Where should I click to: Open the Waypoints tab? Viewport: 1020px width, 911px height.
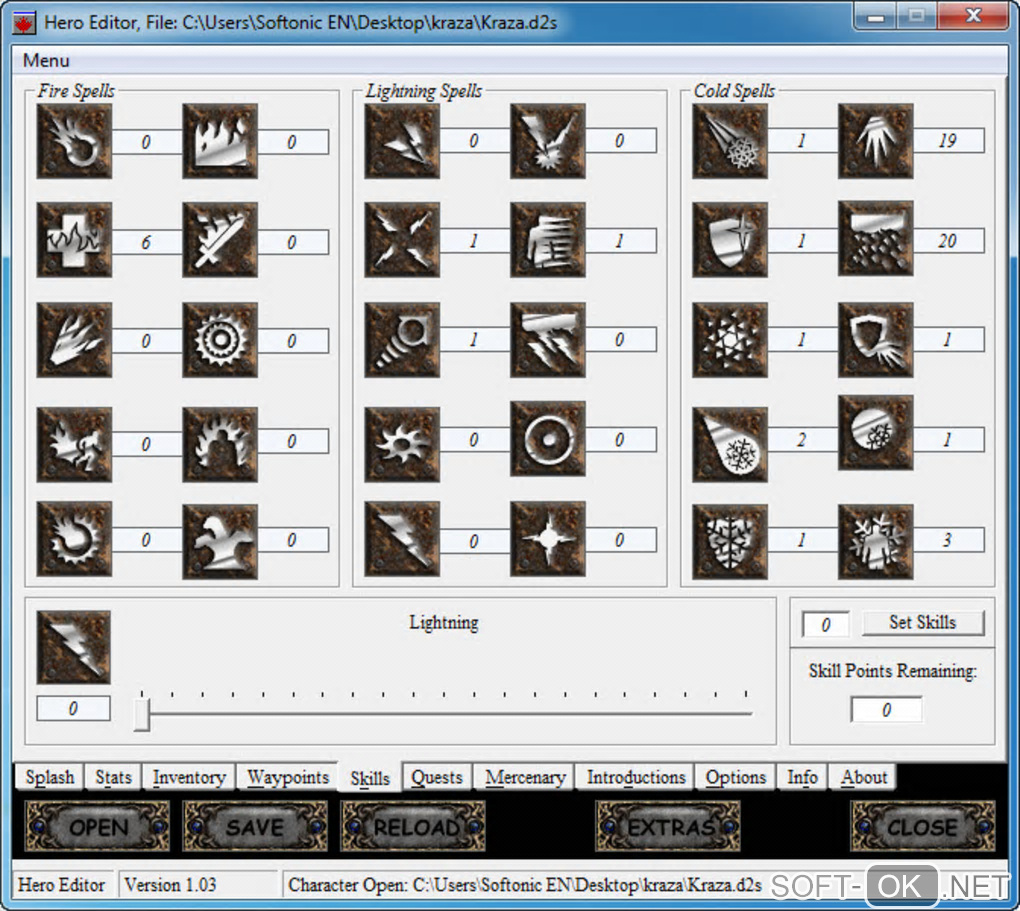click(288, 777)
